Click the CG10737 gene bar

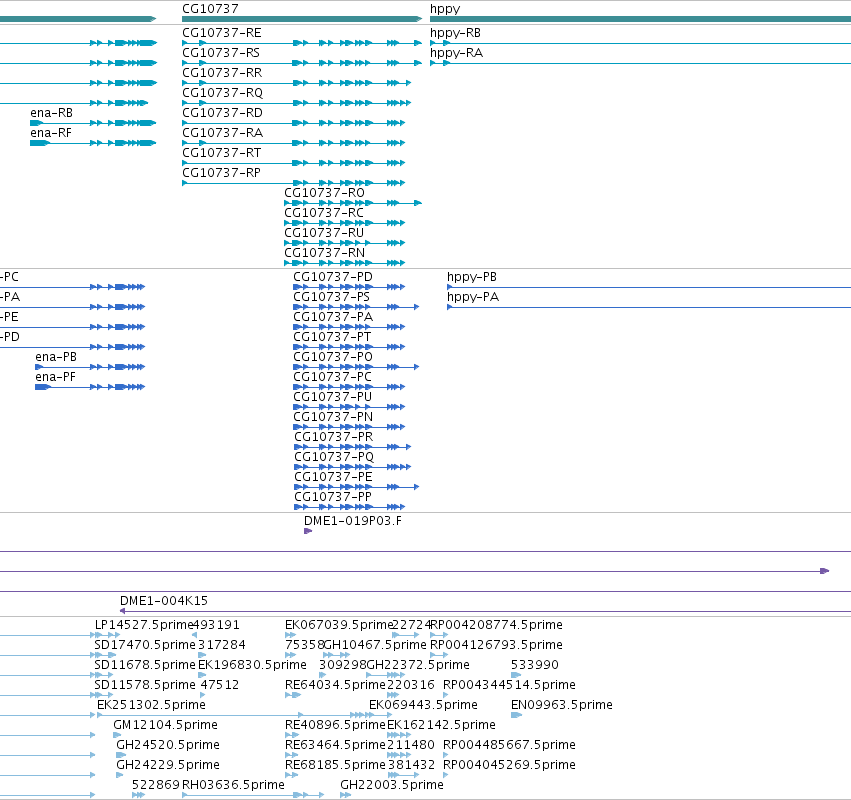tap(302, 19)
